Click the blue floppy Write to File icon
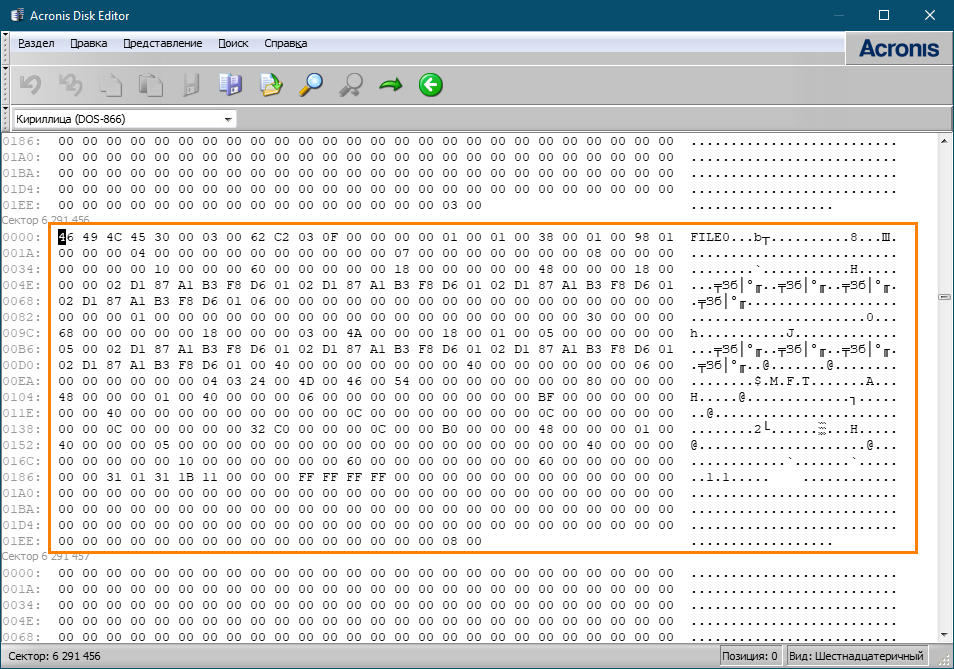Viewport: 954px width, 669px height. (230, 85)
